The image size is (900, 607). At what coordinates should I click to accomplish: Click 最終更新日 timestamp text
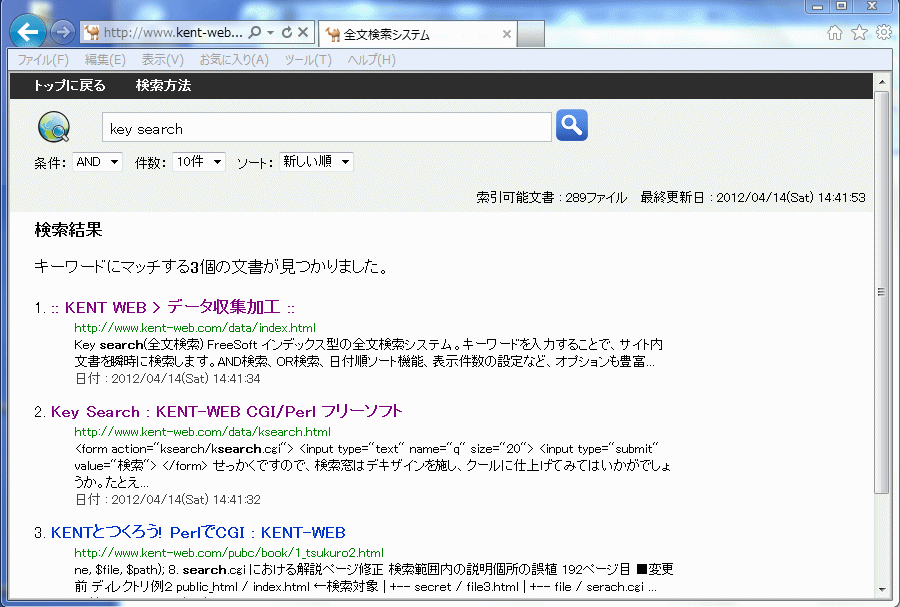(x=752, y=197)
